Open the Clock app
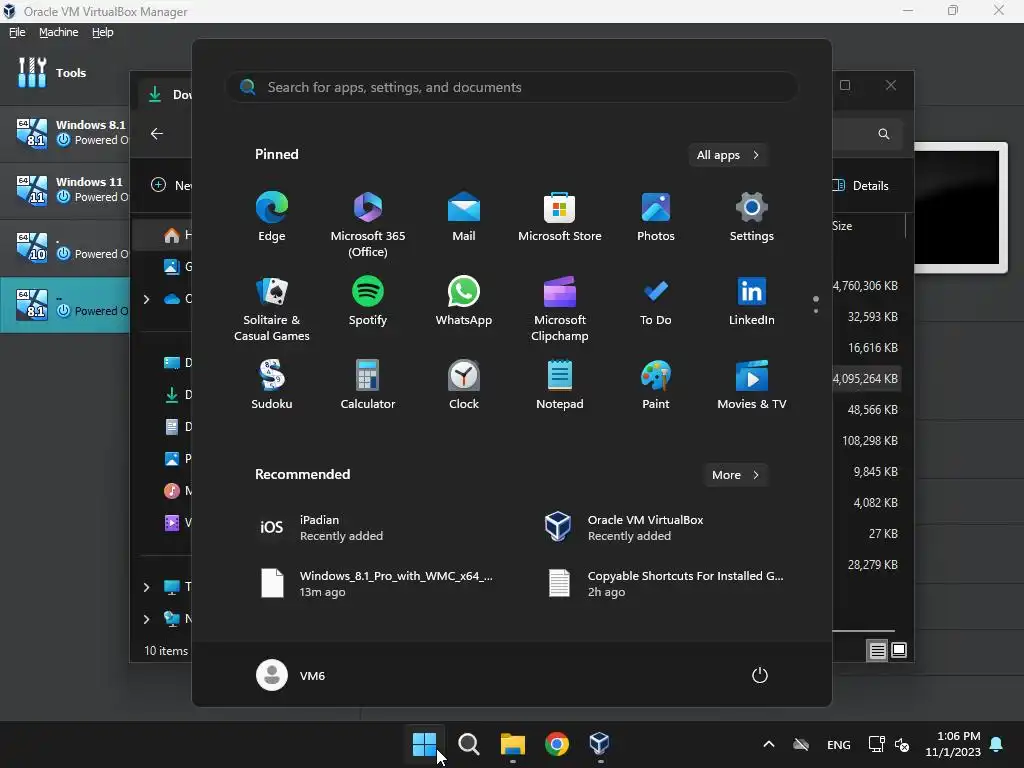The image size is (1024, 768). tap(464, 385)
